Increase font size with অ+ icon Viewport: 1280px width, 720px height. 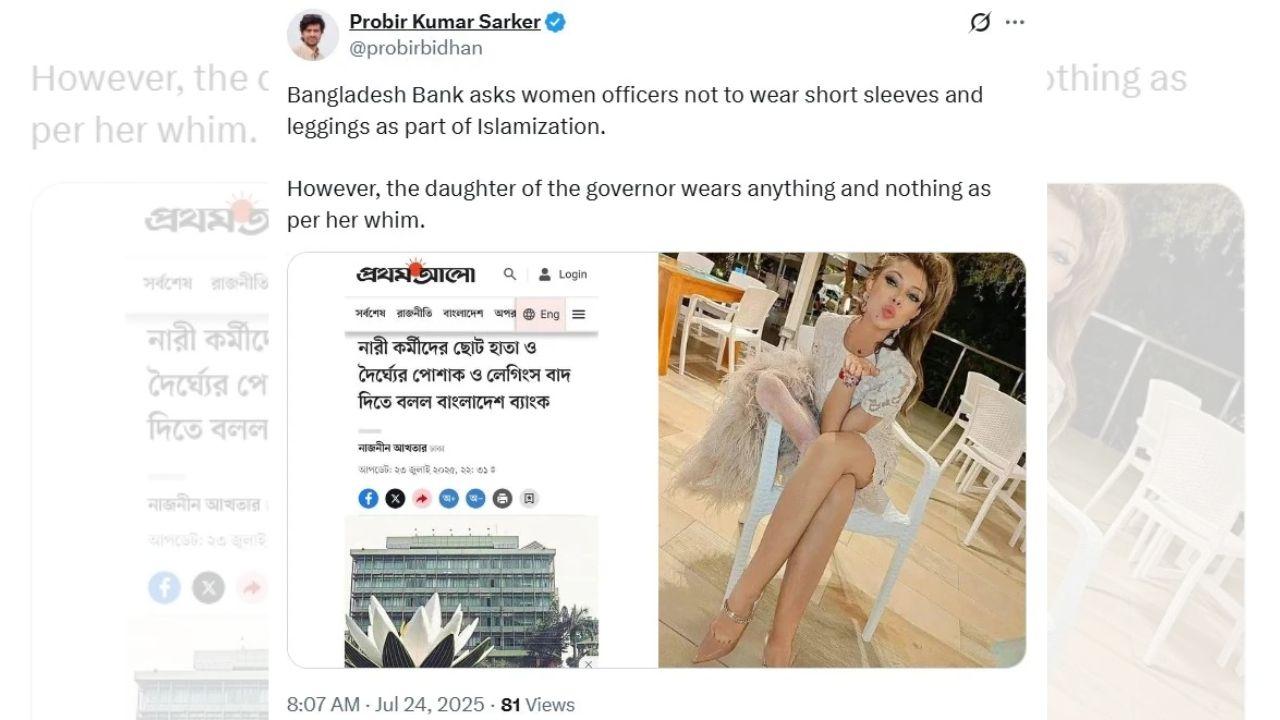tap(449, 498)
